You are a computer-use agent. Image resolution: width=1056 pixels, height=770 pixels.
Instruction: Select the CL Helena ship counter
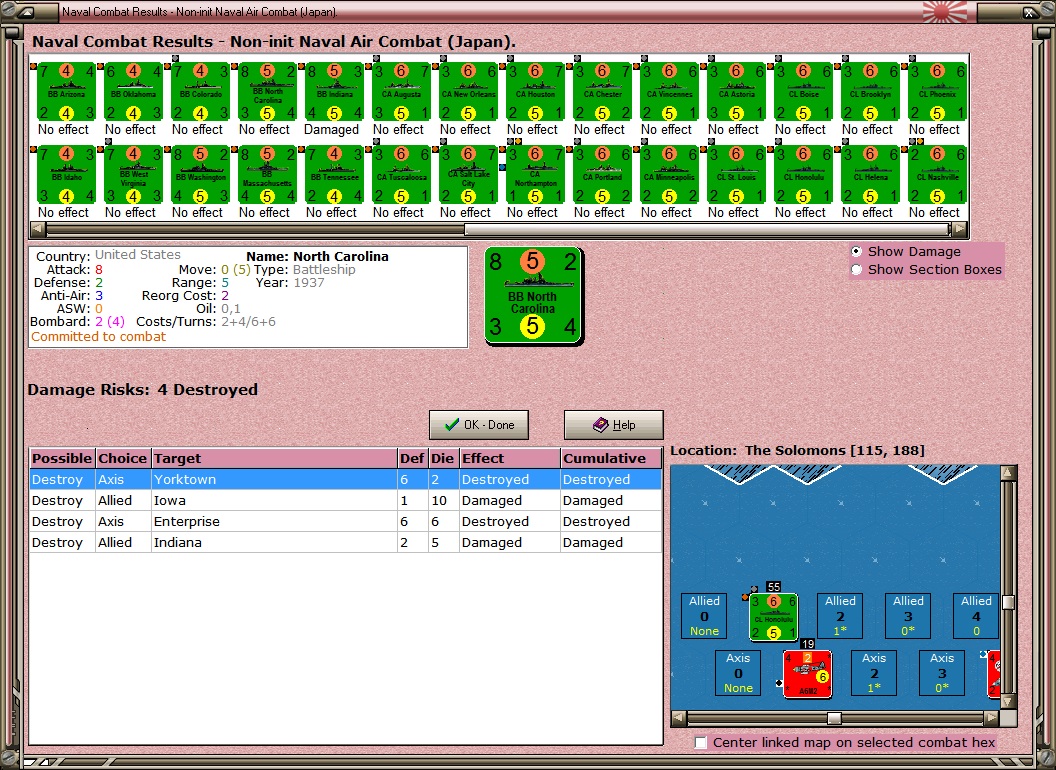pos(870,175)
